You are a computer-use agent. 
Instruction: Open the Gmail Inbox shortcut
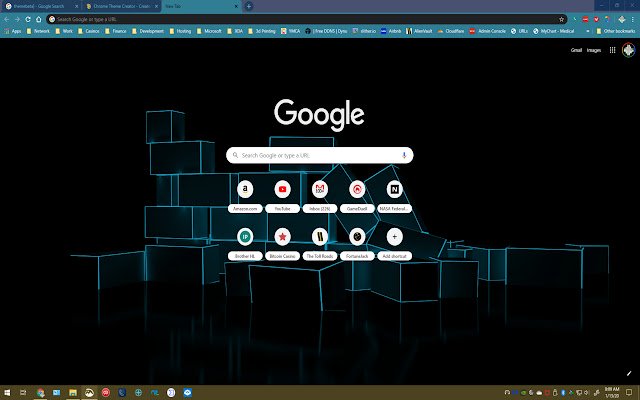[320, 197]
